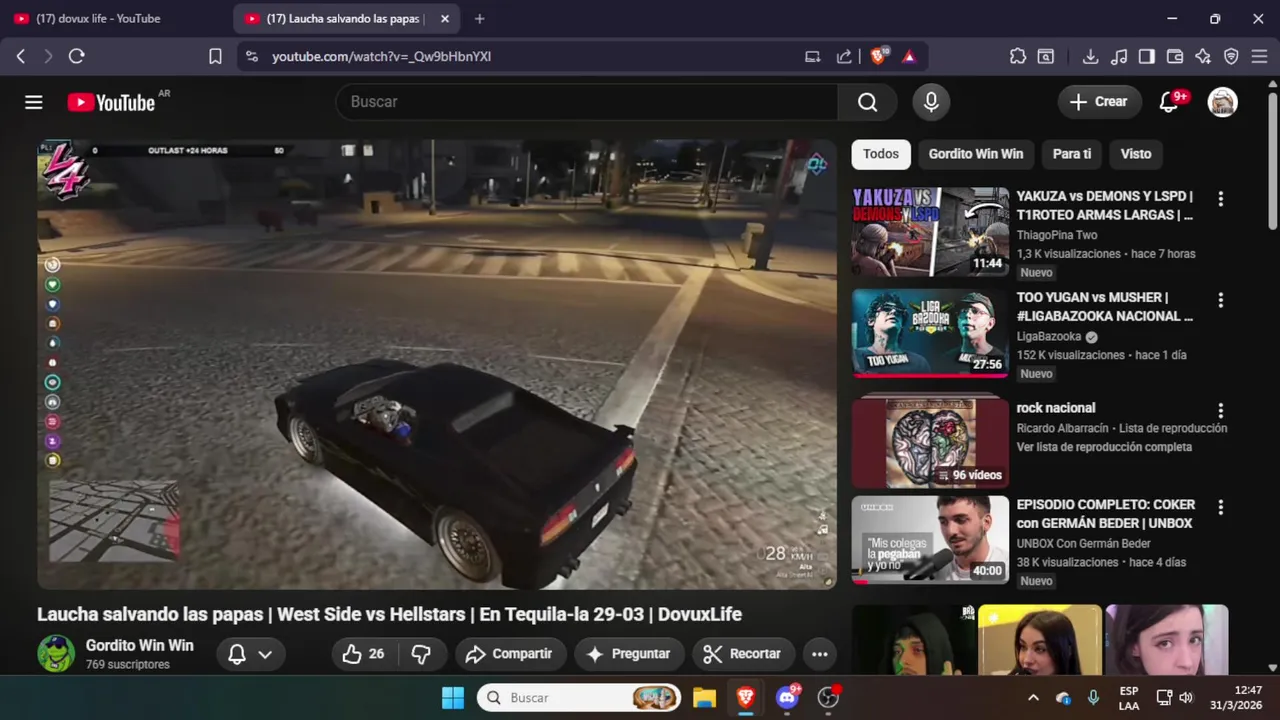Select the Para ti filter chip

point(1072,154)
